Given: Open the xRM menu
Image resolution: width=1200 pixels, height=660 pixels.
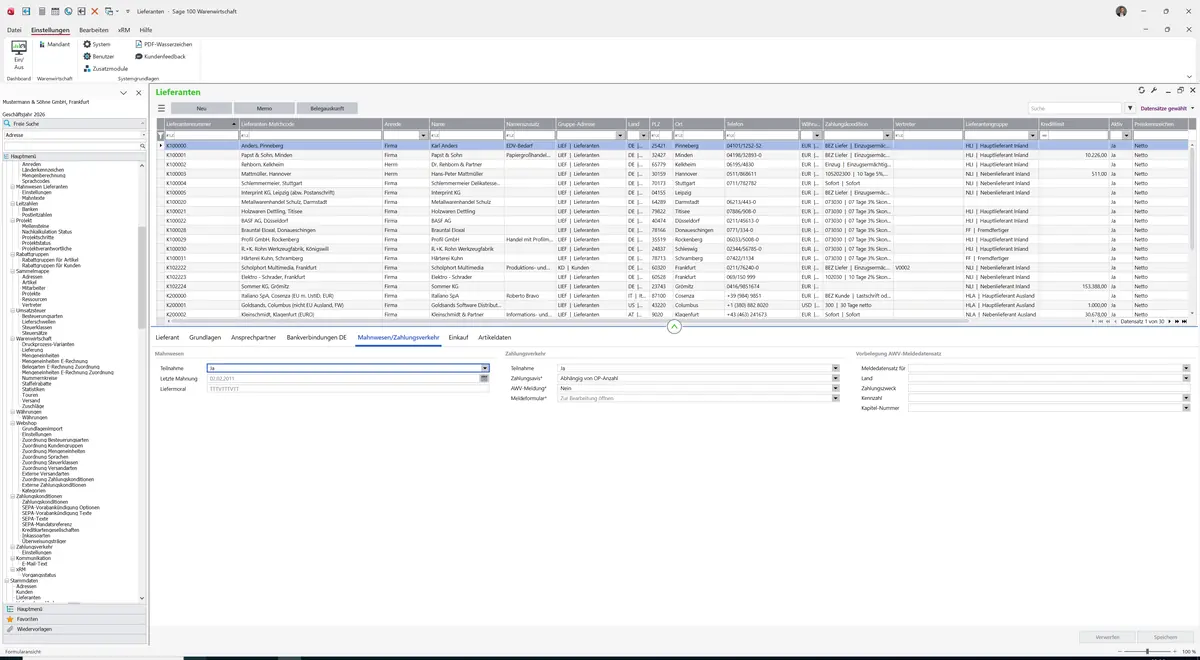Looking at the screenshot, I should [x=124, y=30].
